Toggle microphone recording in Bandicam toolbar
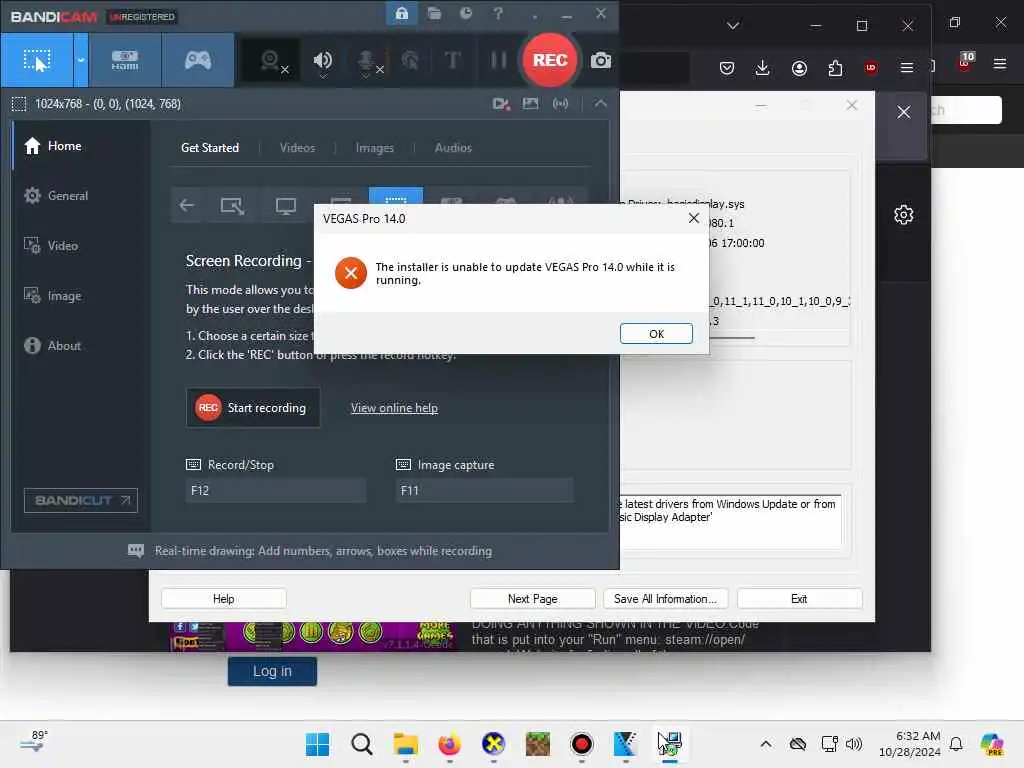The width and height of the screenshot is (1024, 768). (x=367, y=61)
